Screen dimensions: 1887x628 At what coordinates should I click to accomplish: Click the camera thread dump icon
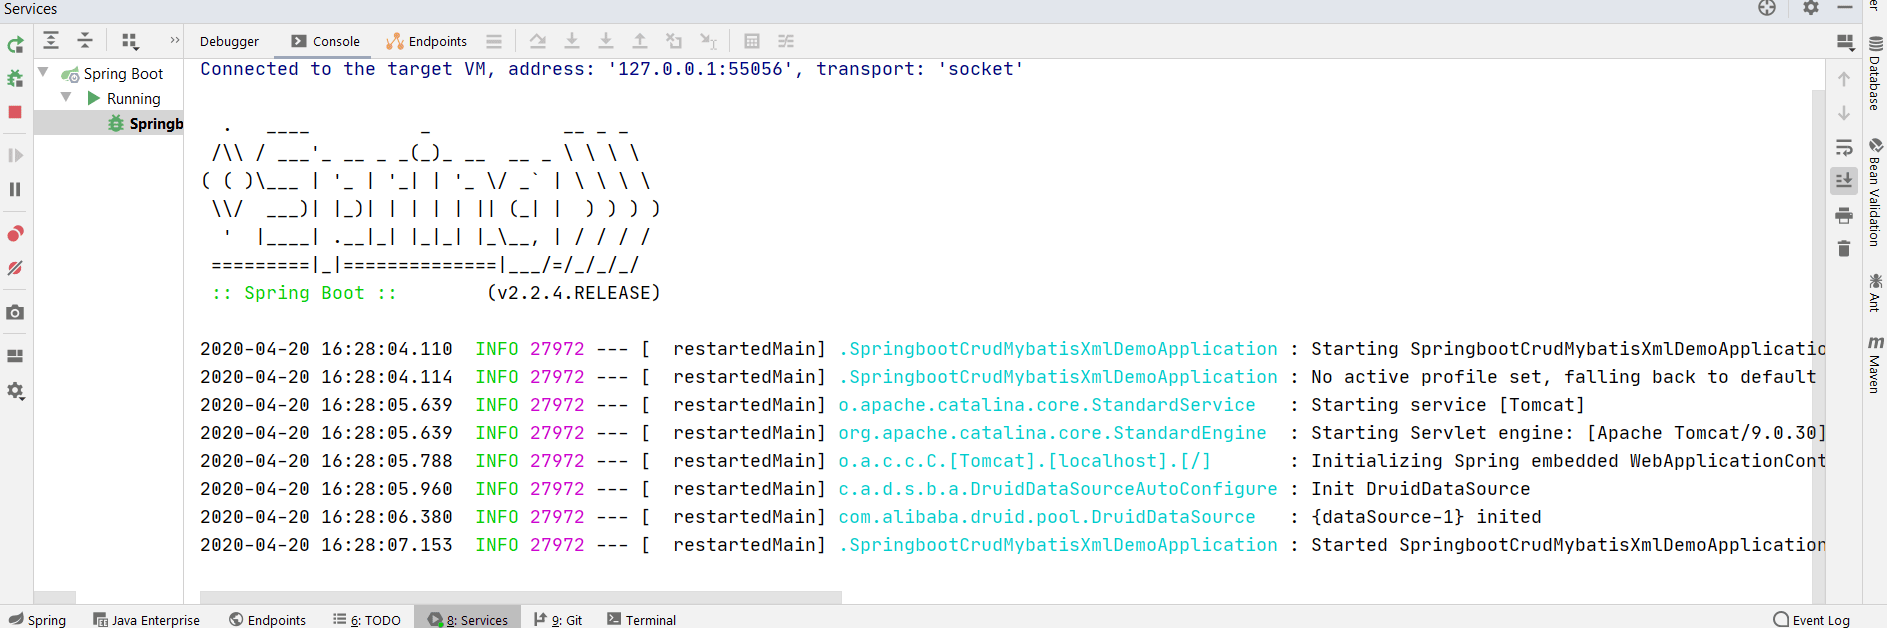15,313
